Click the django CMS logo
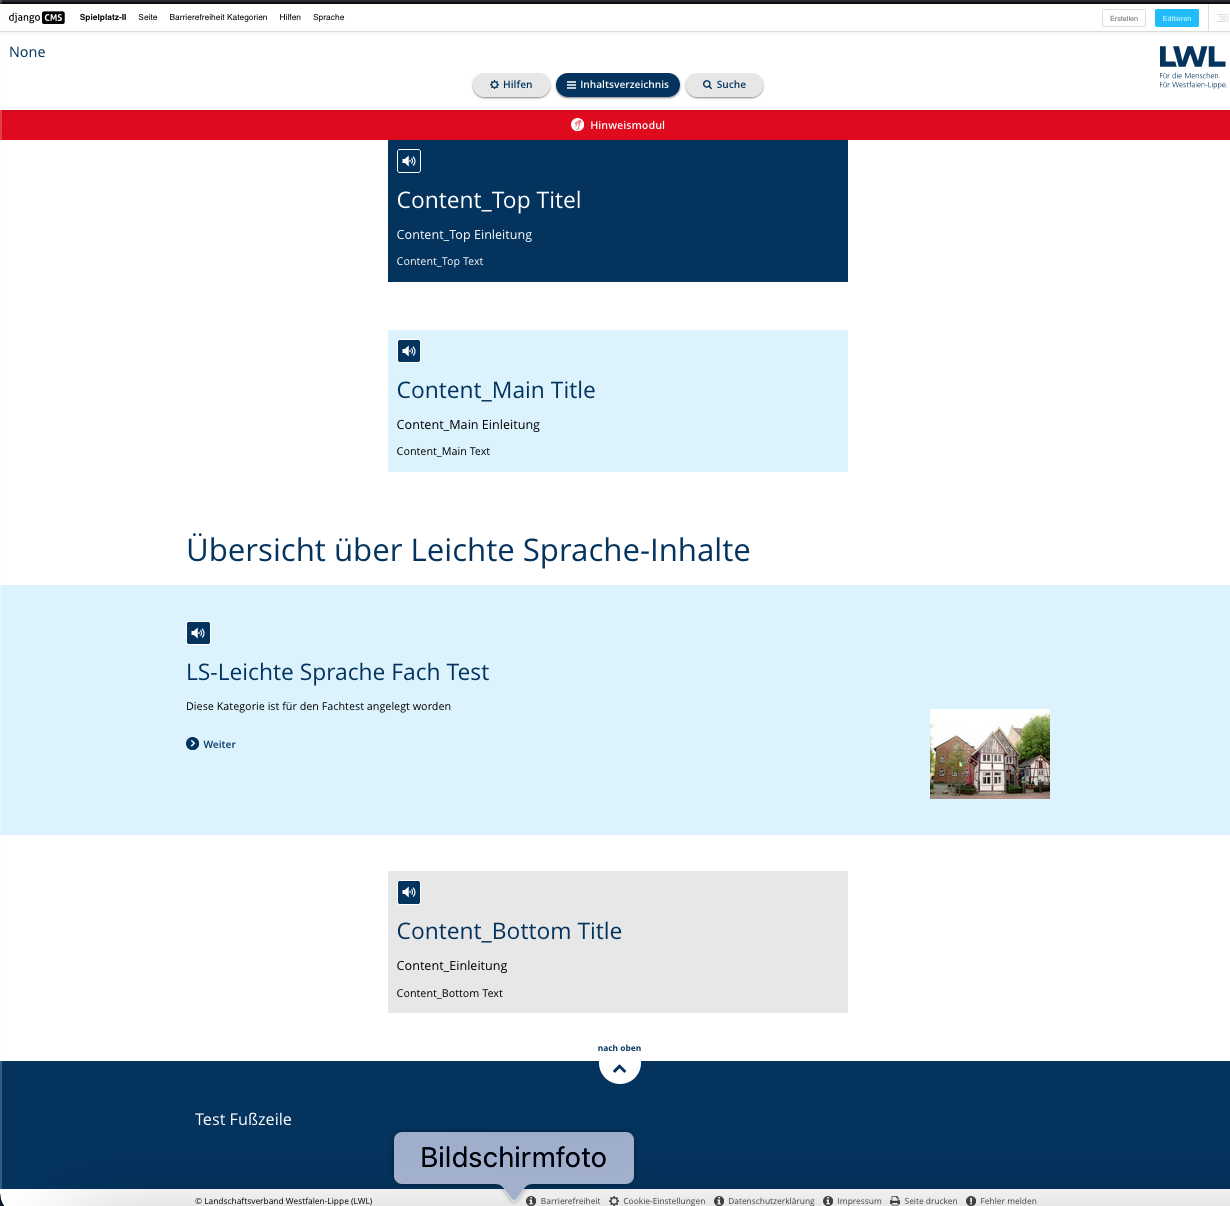This screenshot has height=1206, width=1230. [36, 17]
